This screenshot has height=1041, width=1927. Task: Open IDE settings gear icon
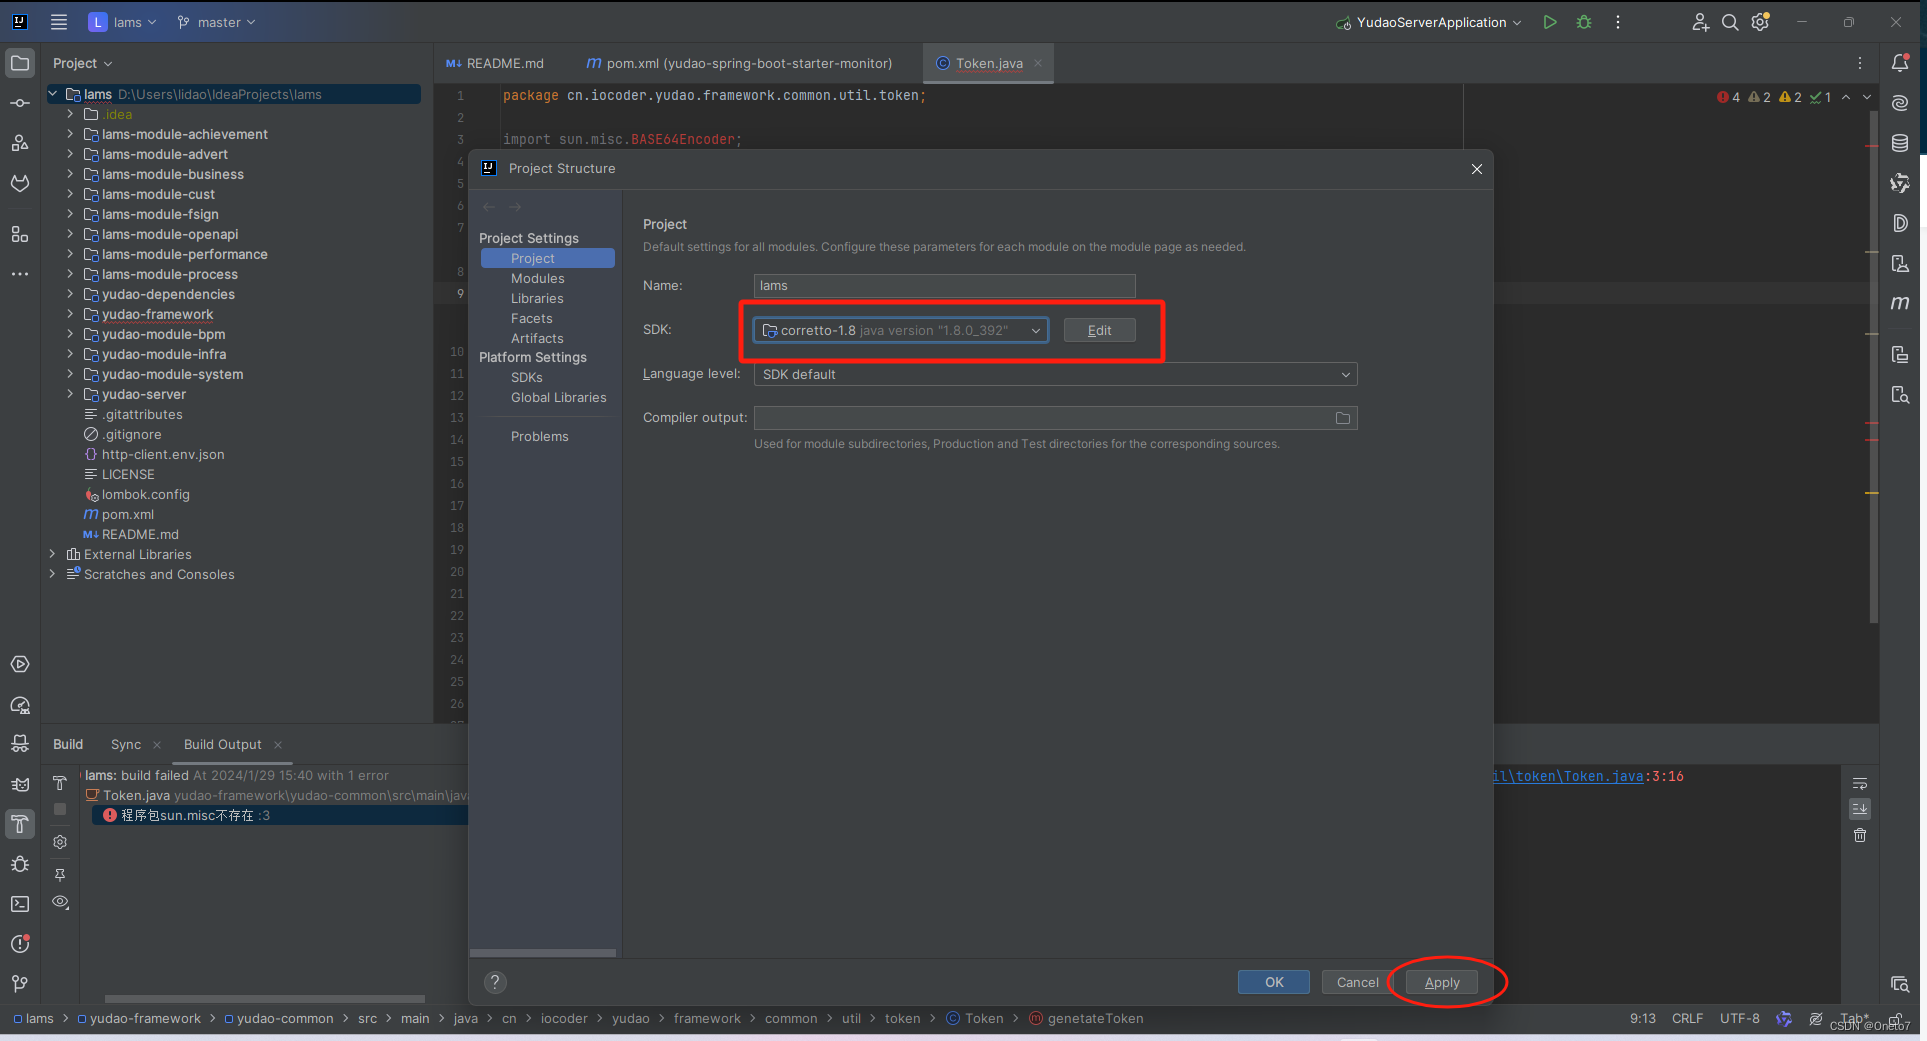pyautogui.click(x=1760, y=22)
